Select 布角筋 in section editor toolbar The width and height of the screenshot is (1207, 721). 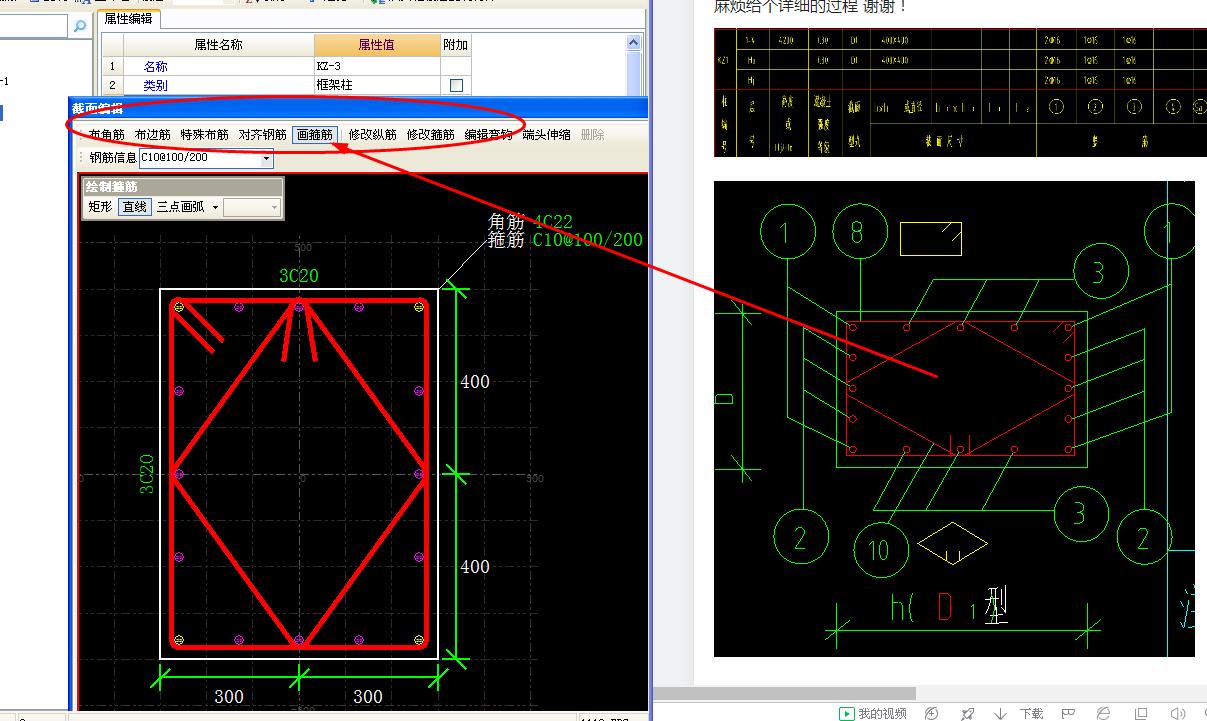[106, 134]
